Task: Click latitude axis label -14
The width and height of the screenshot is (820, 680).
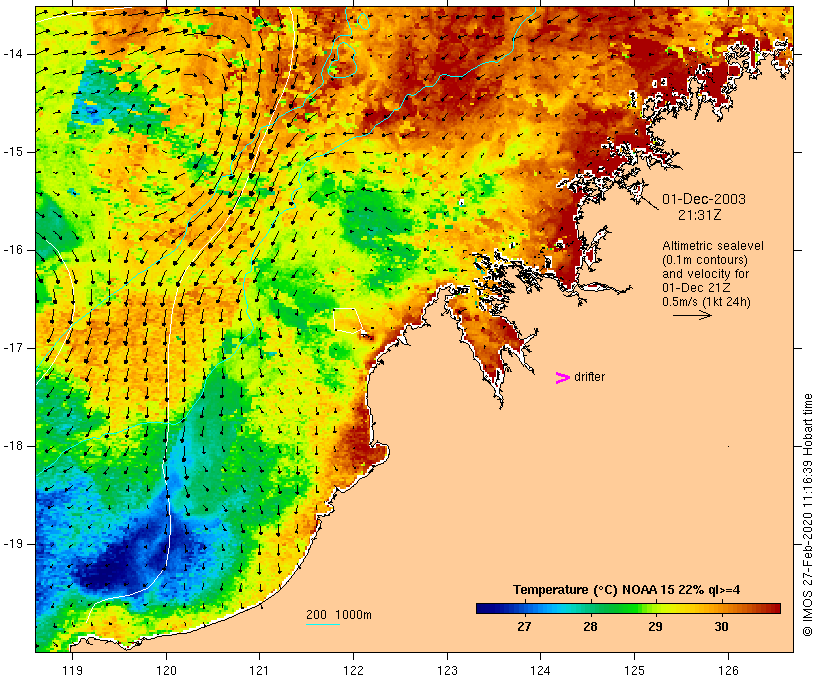Action: coord(13,54)
